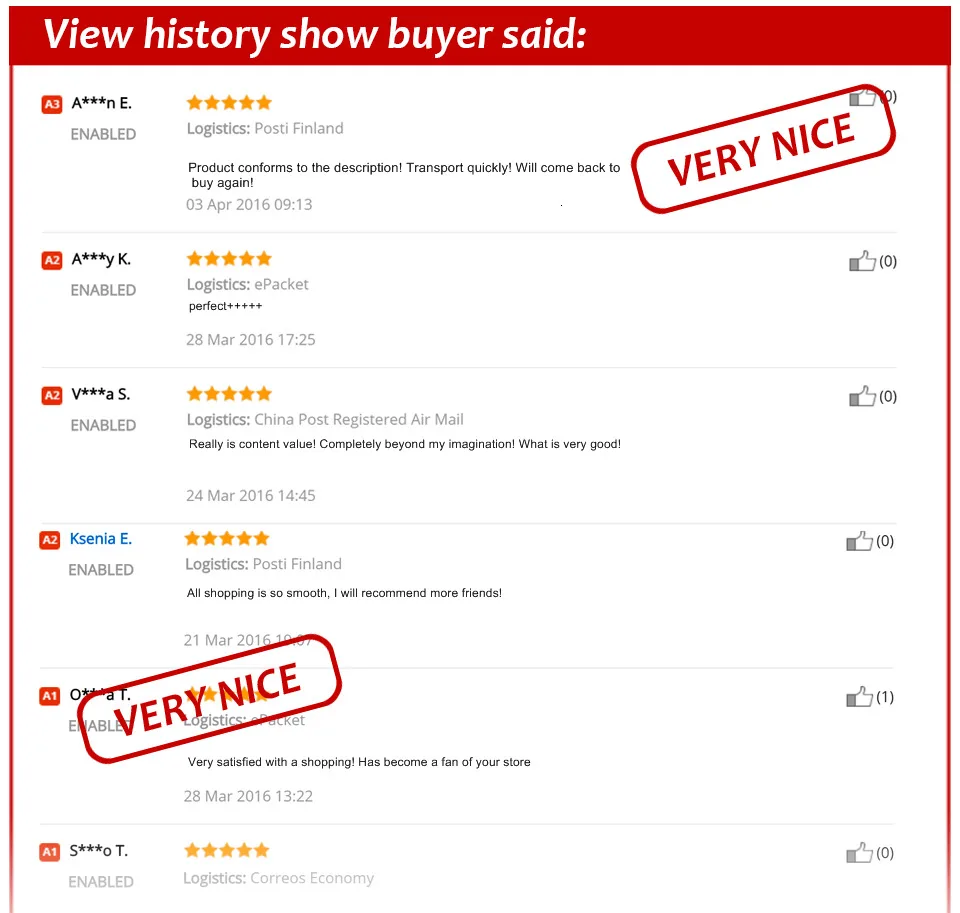Click the V***a S. buyer name

[101, 394]
